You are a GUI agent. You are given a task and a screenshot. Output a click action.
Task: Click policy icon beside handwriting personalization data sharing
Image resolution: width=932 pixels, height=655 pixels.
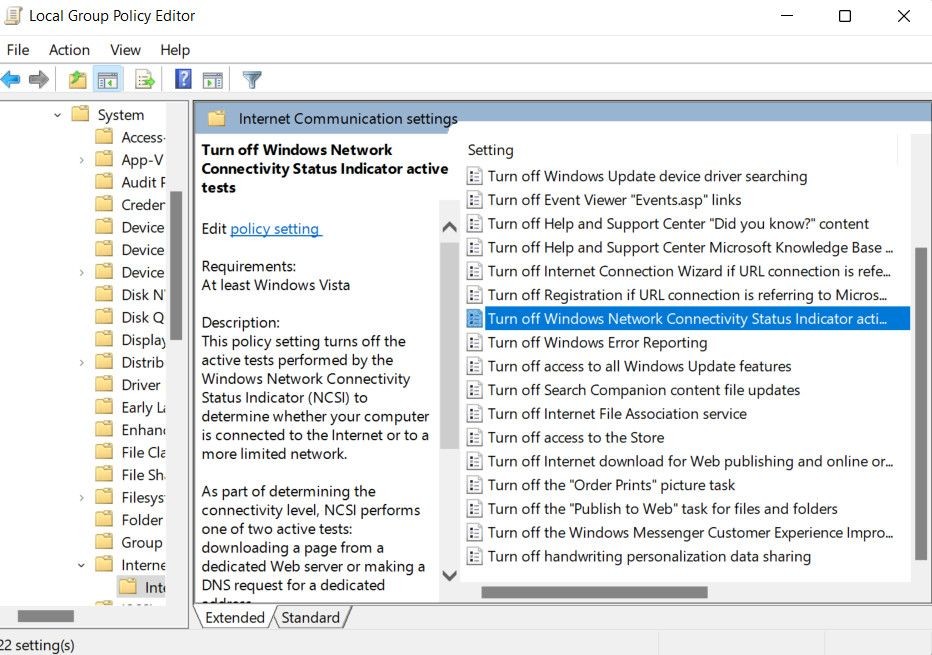474,556
